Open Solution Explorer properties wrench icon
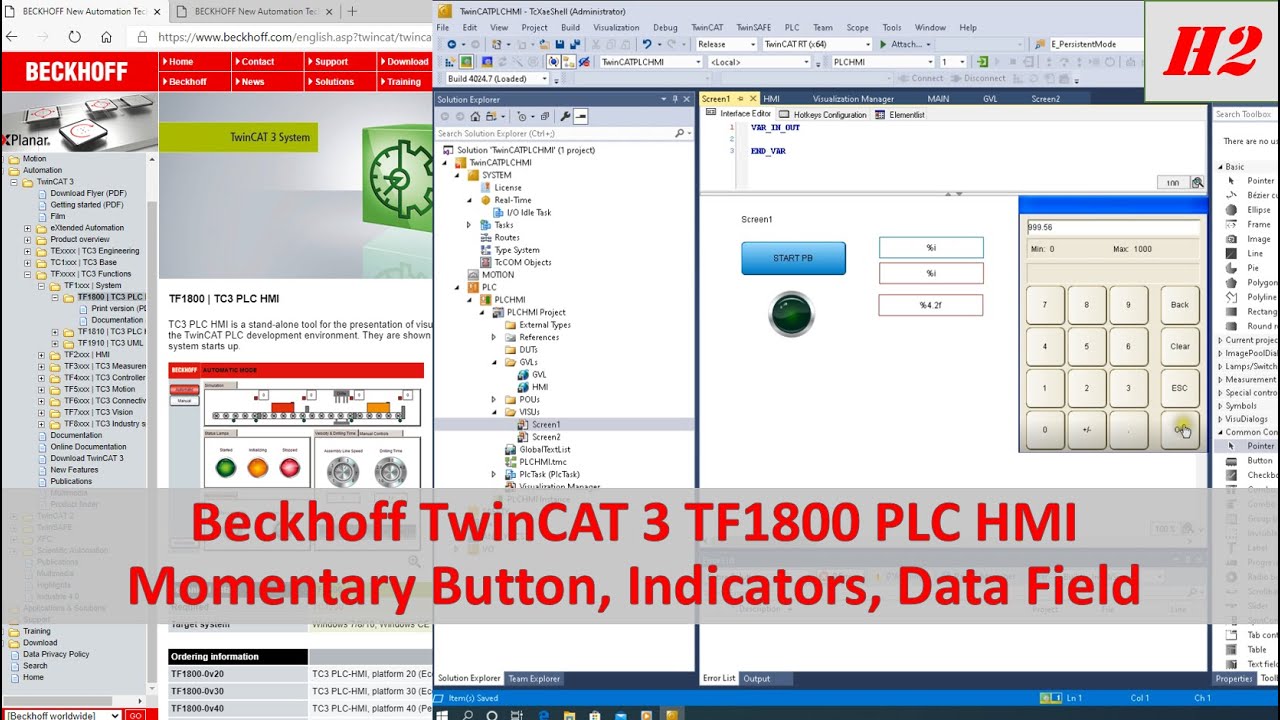 tap(565, 116)
